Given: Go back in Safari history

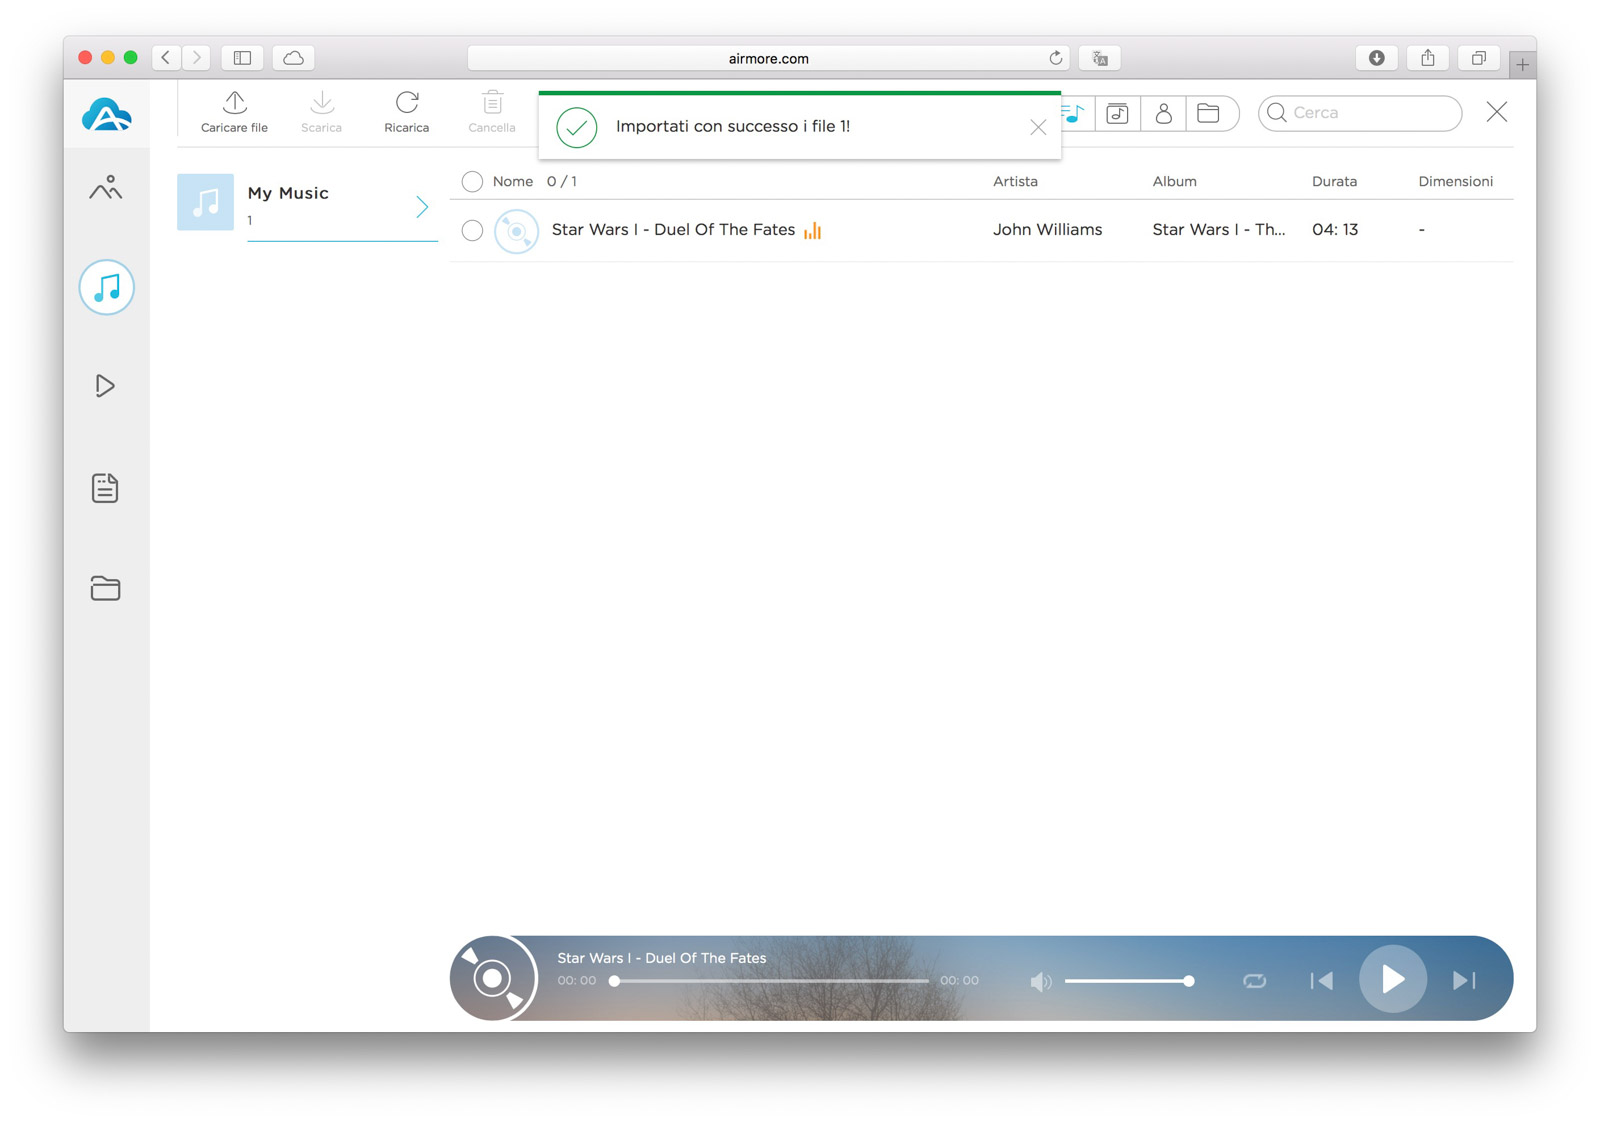Looking at the screenshot, I should coord(166,58).
